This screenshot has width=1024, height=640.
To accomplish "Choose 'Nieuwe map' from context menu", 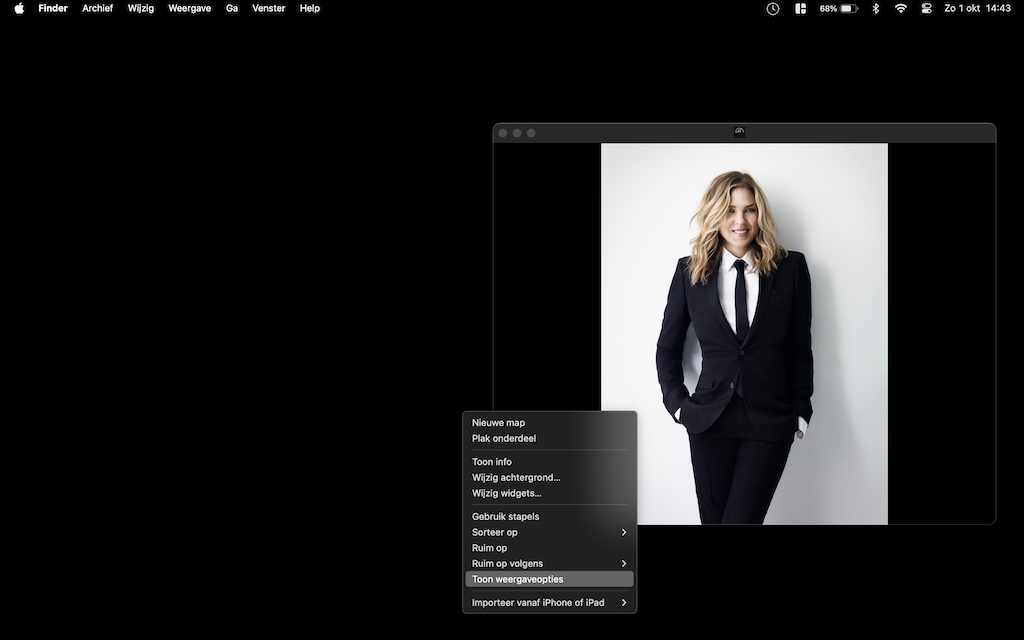I will (x=498, y=423).
